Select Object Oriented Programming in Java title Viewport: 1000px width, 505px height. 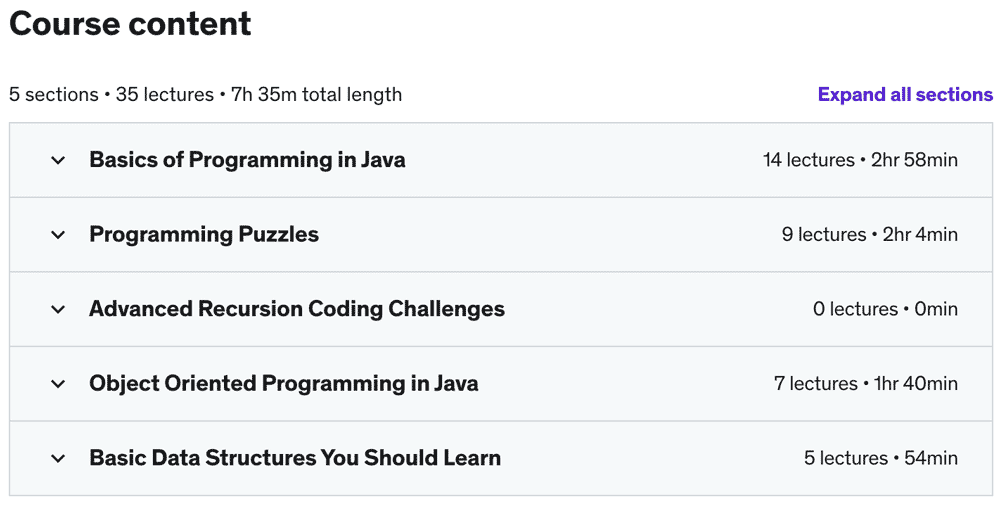[x=284, y=384]
